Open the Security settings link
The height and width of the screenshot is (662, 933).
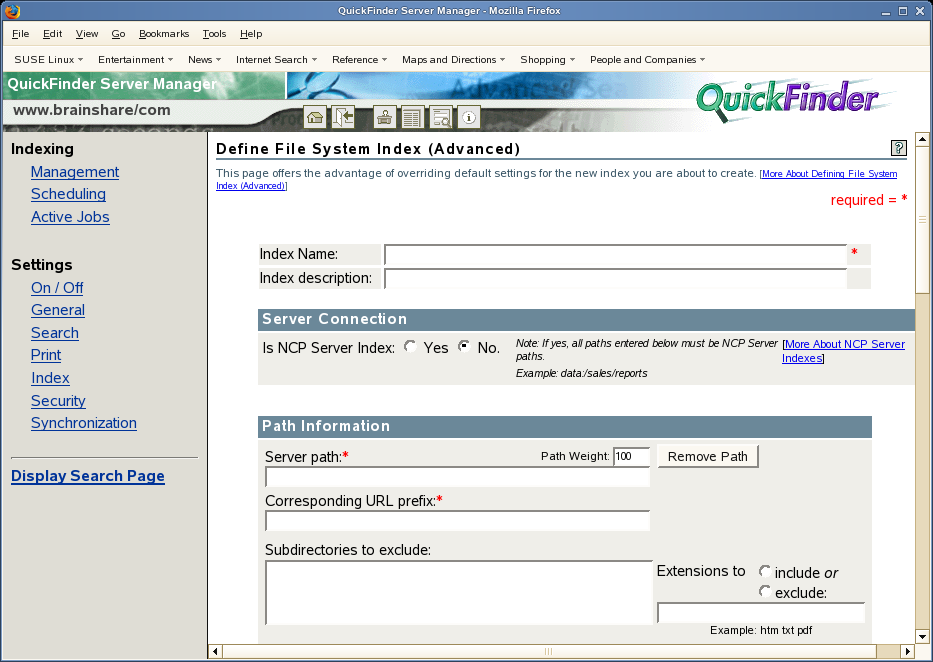58,401
